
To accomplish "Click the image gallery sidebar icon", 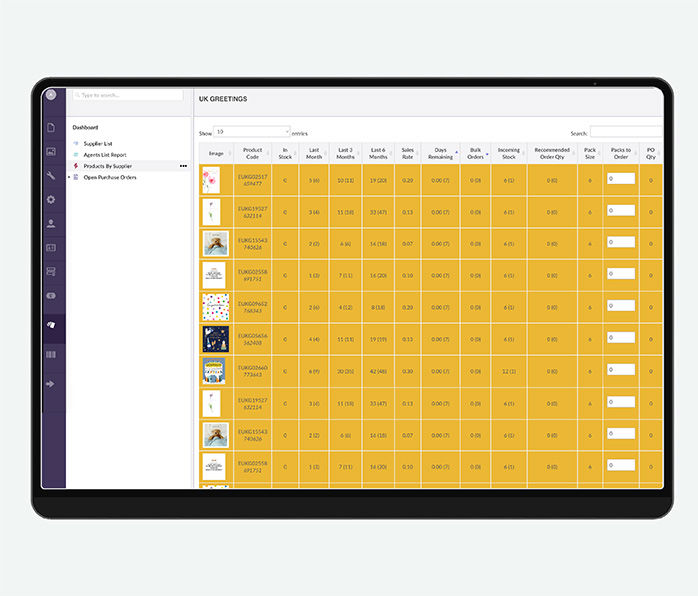I will point(51,152).
